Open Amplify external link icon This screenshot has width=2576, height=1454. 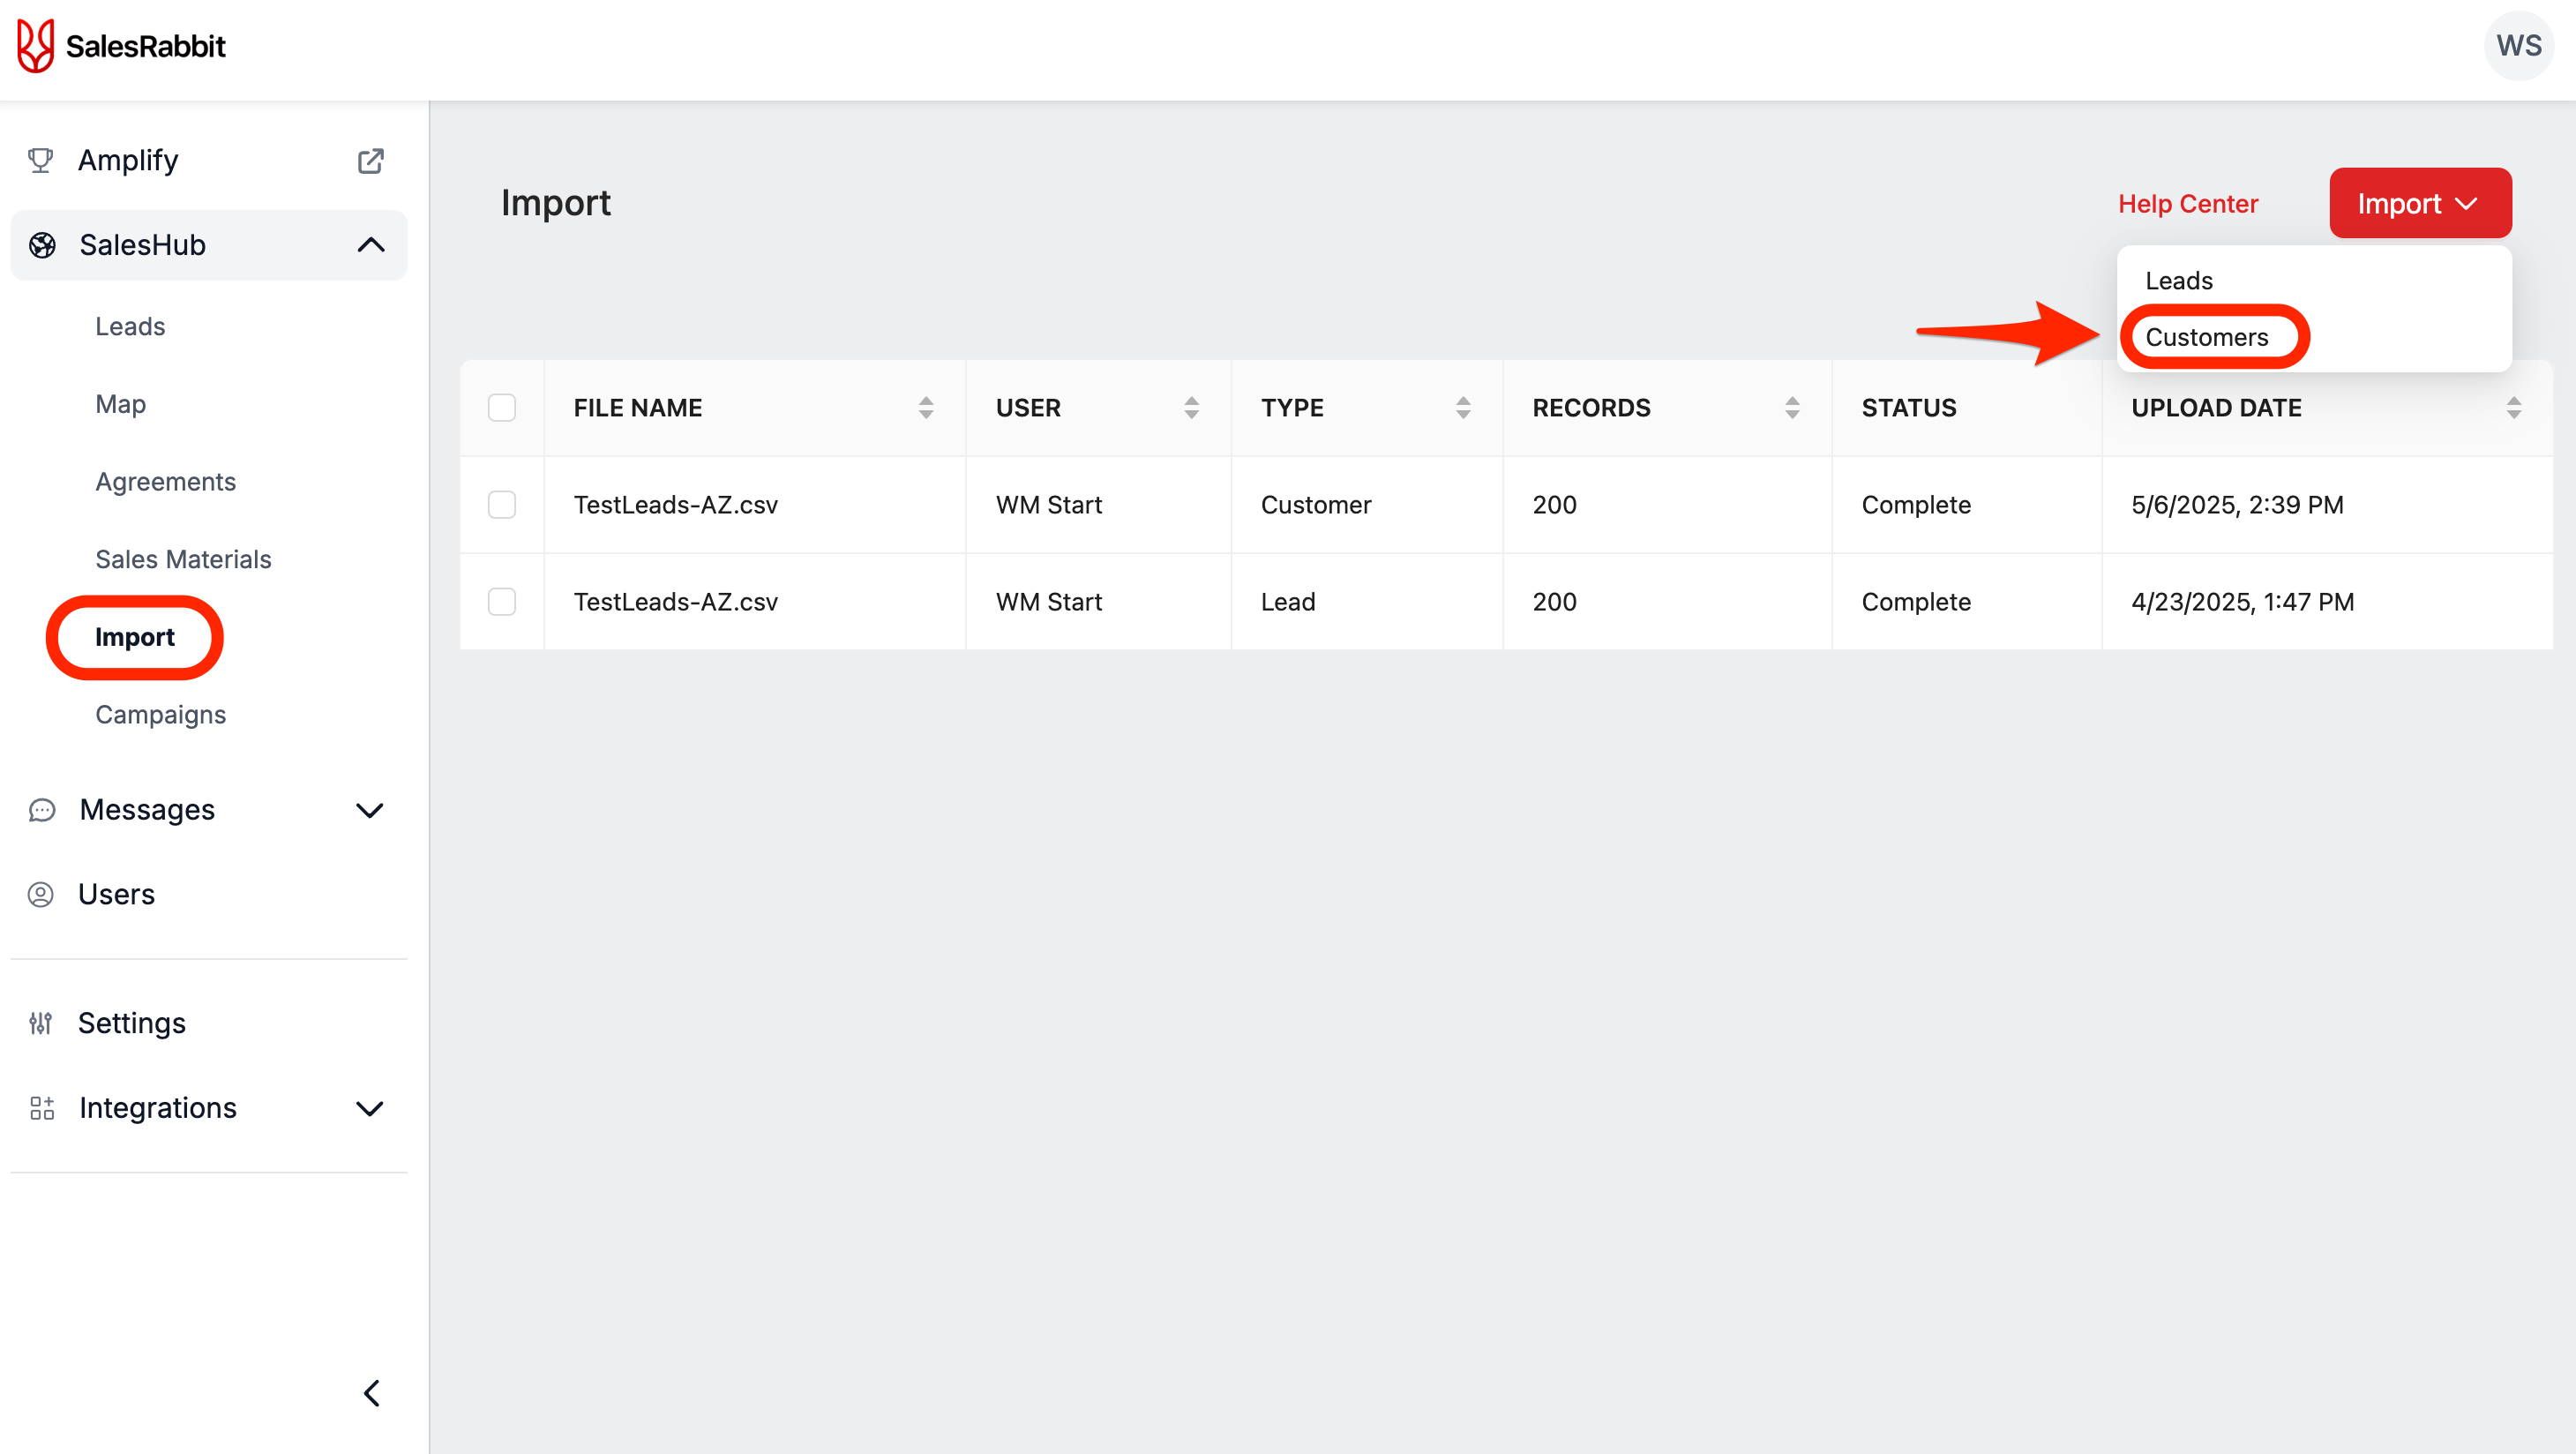371,161
